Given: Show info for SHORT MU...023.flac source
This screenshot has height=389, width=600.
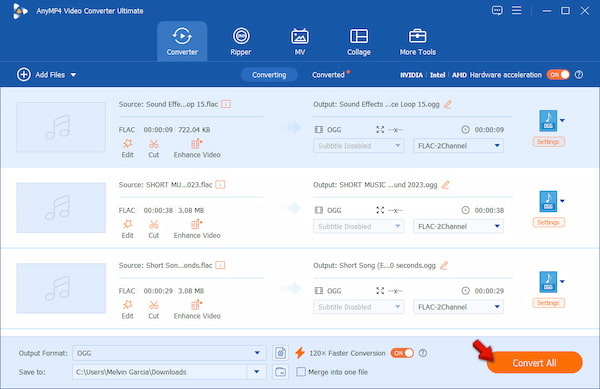Looking at the screenshot, I should tap(220, 185).
